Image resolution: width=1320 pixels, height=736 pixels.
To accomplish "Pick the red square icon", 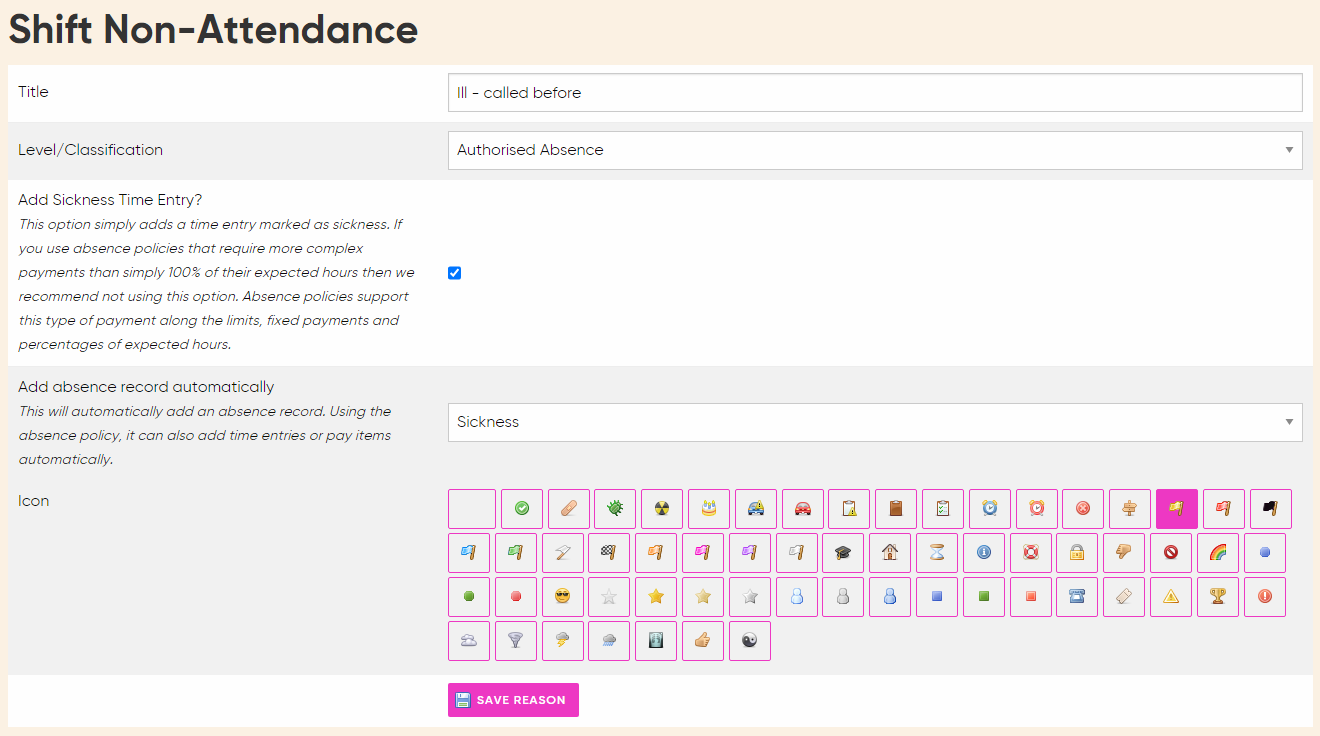I will click(1031, 597).
